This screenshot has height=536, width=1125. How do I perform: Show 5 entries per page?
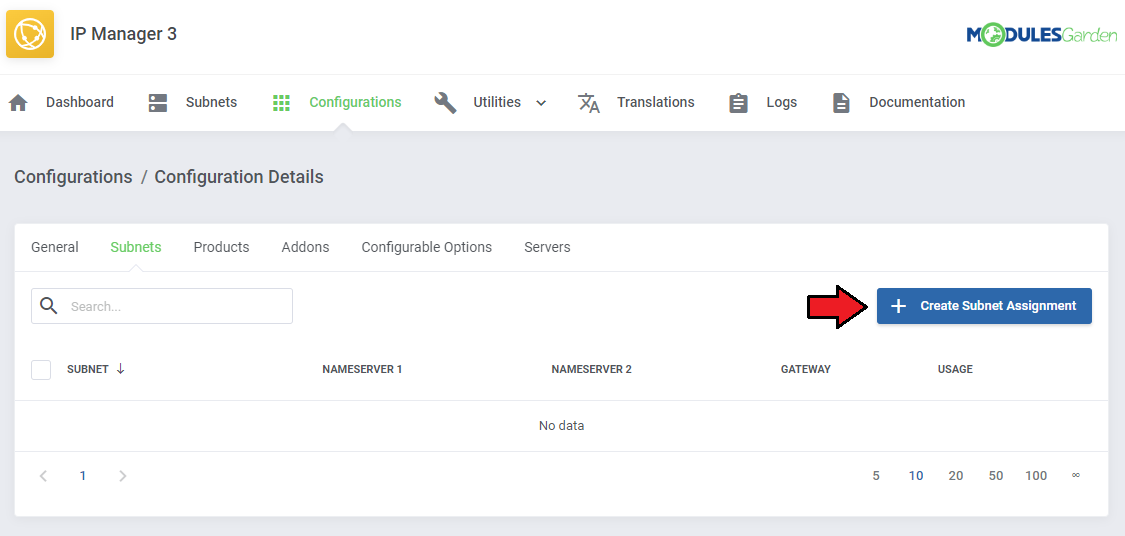point(876,475)
